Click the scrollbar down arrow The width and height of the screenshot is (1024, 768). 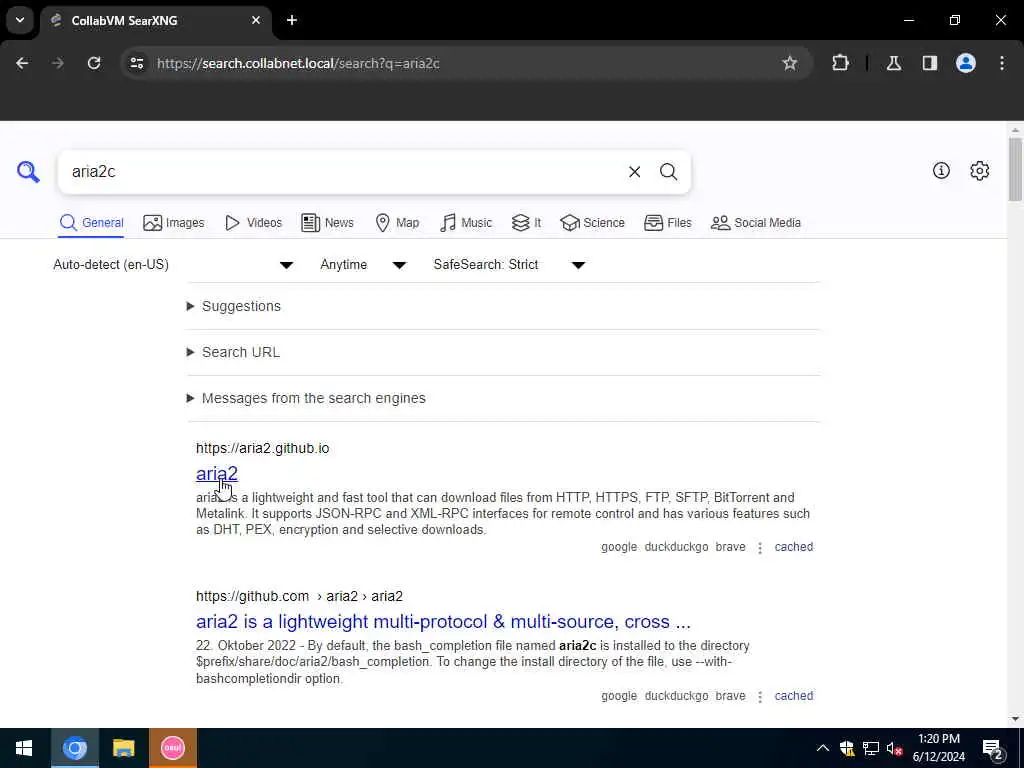(x=1015, y=719)
